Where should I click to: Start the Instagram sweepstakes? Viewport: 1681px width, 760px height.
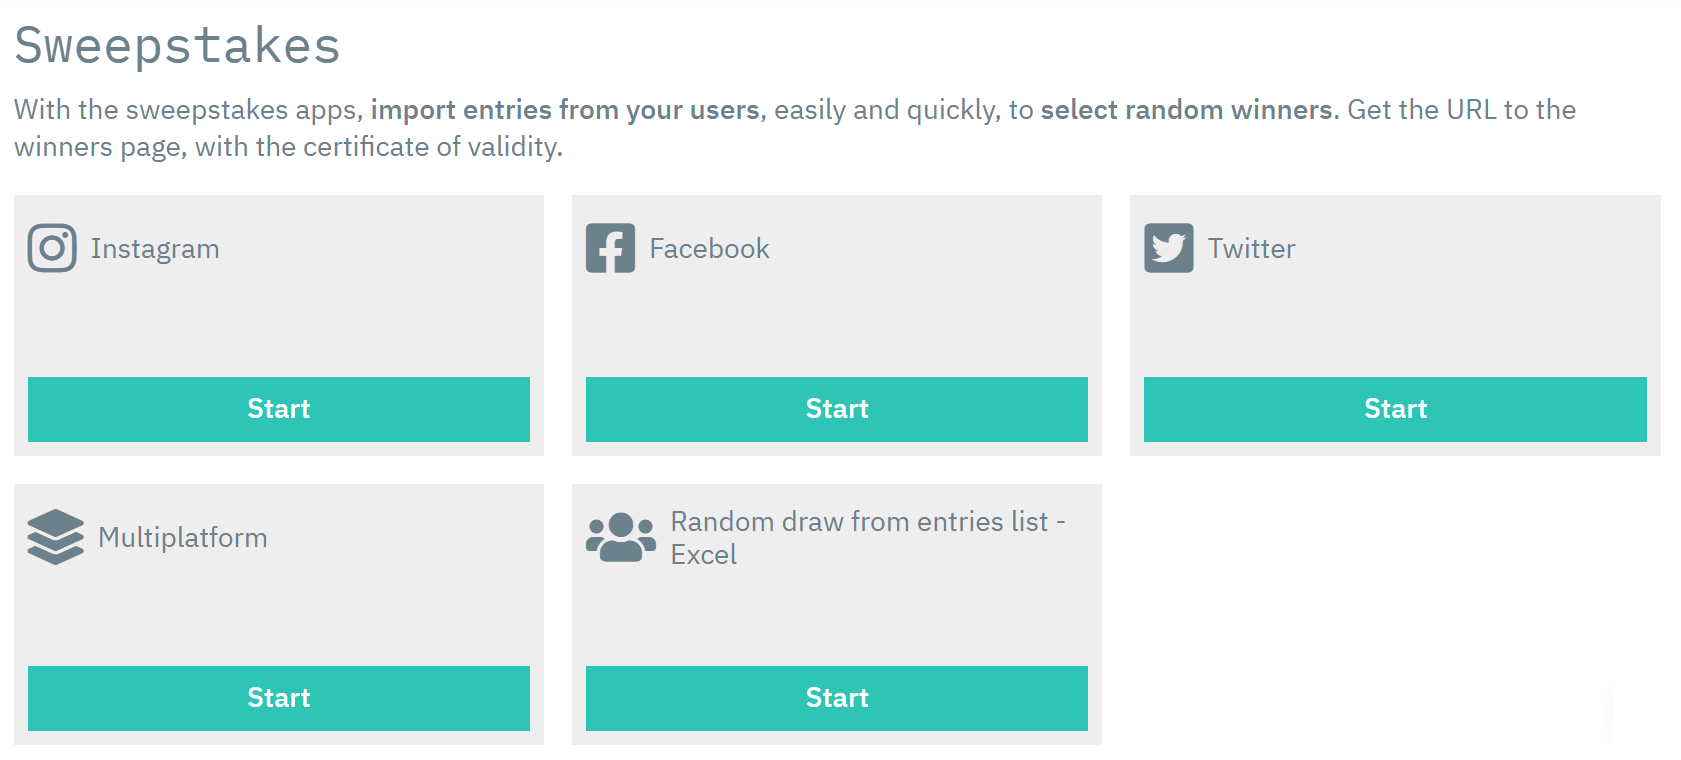click(279, 409)
